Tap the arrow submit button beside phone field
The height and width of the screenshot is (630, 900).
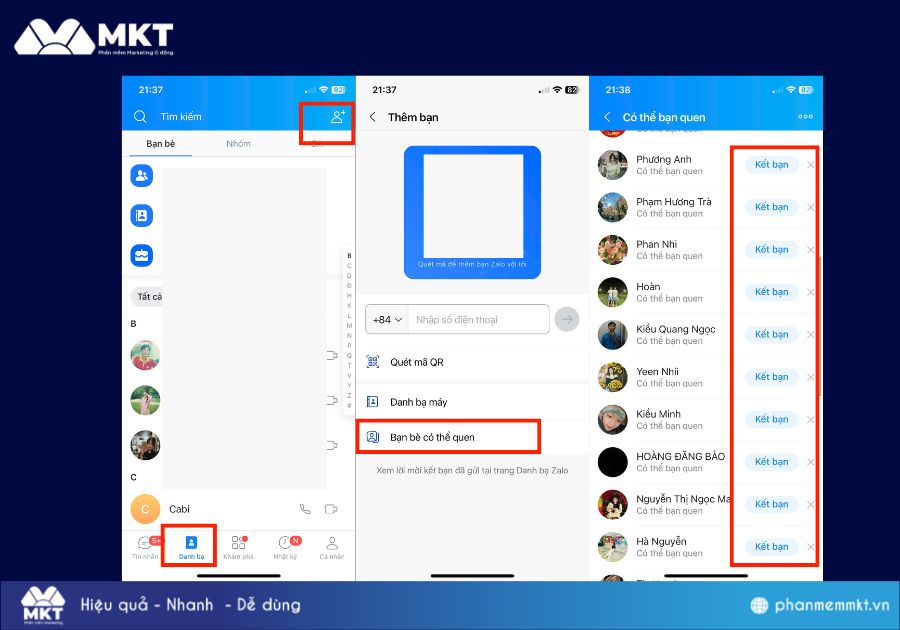(x=567, y=319)
